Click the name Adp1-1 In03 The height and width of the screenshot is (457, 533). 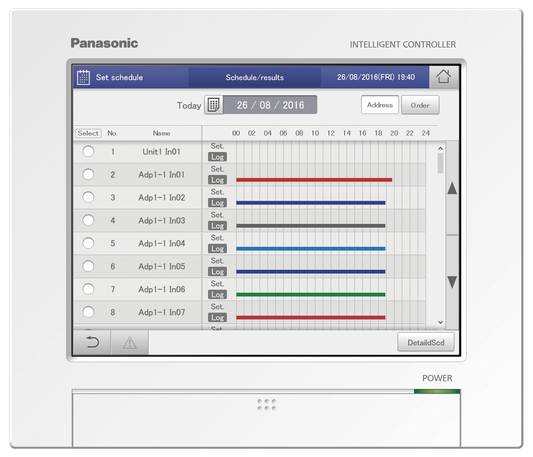point(161,220)
